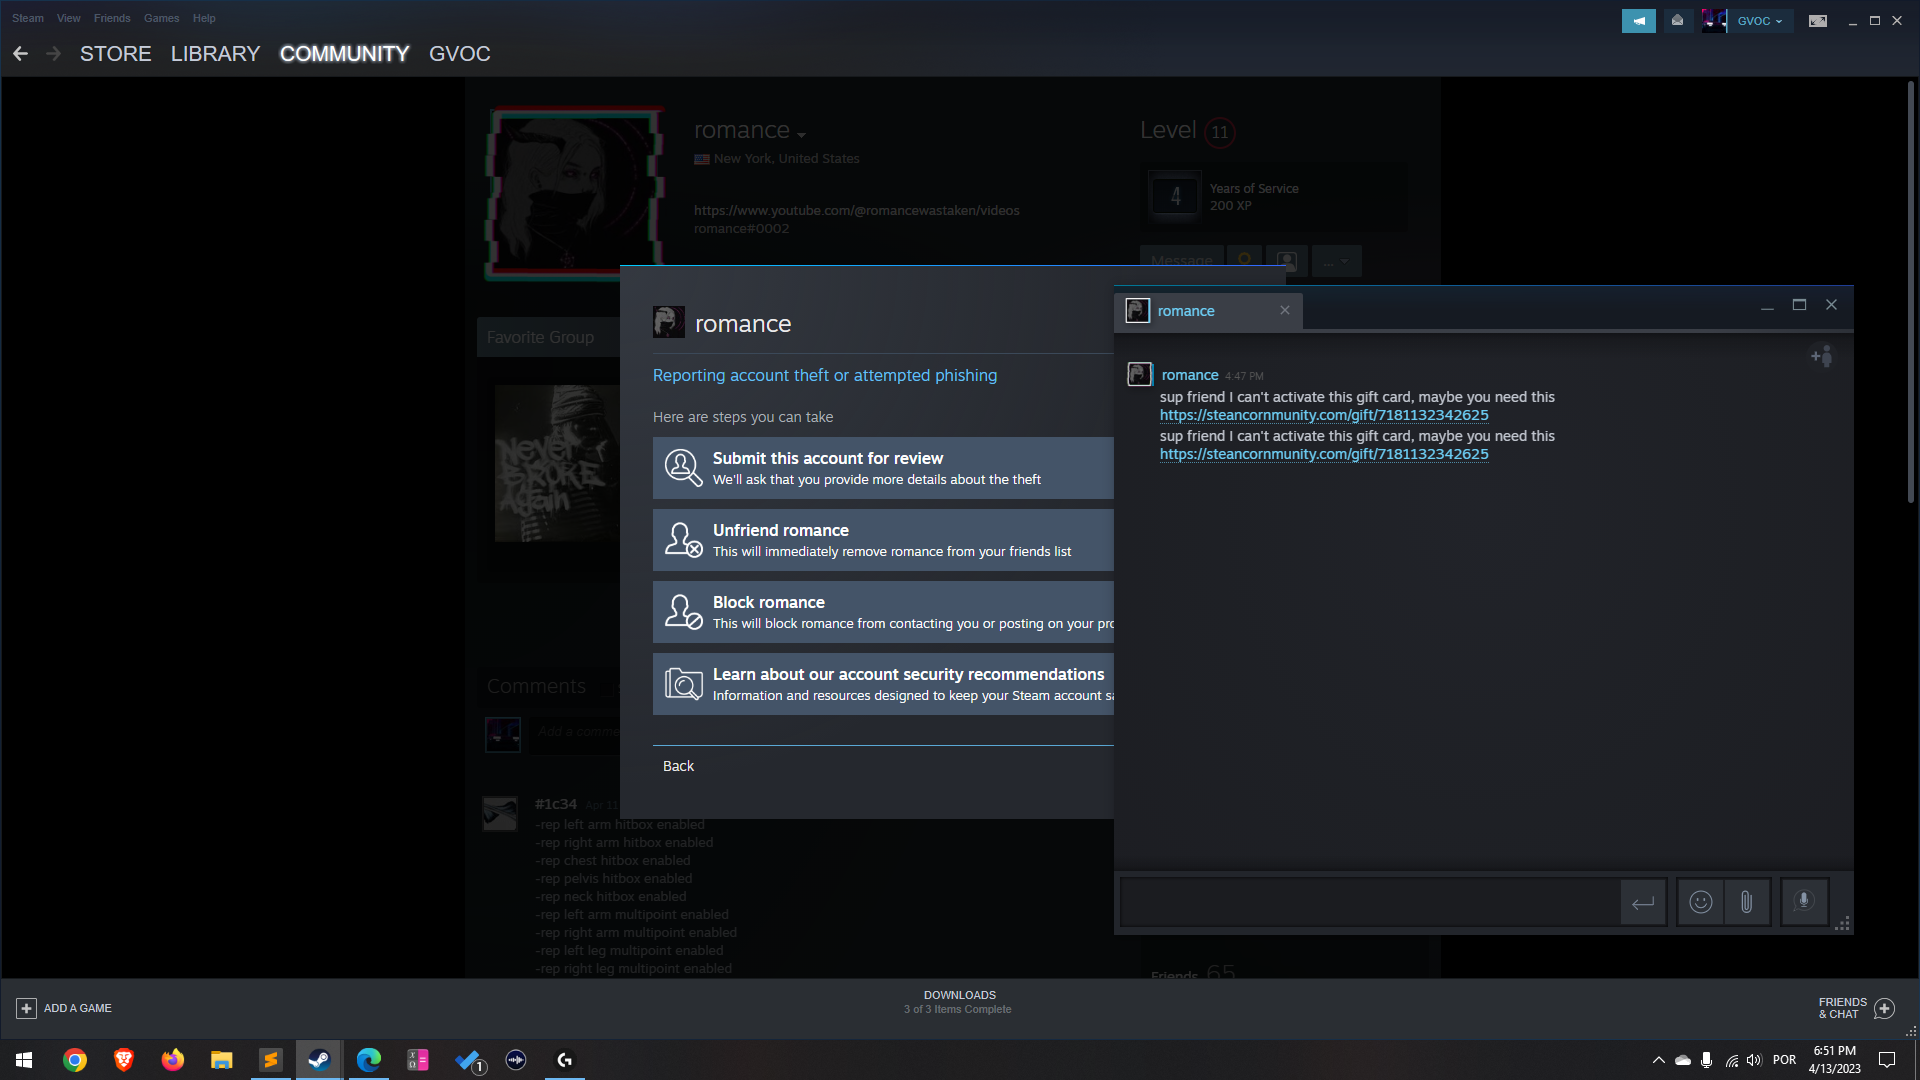This screenshot has height=1080, width=1920.
Task: Open the STORE tab
Action: coord(116,54)
